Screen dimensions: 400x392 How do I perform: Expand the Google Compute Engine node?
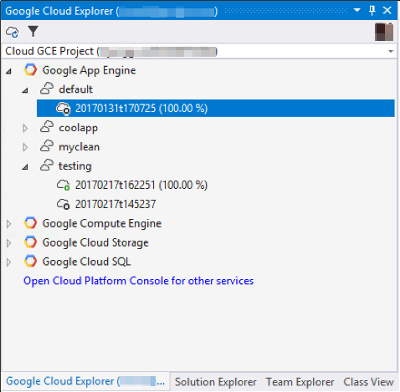click(x=9, y=224)
